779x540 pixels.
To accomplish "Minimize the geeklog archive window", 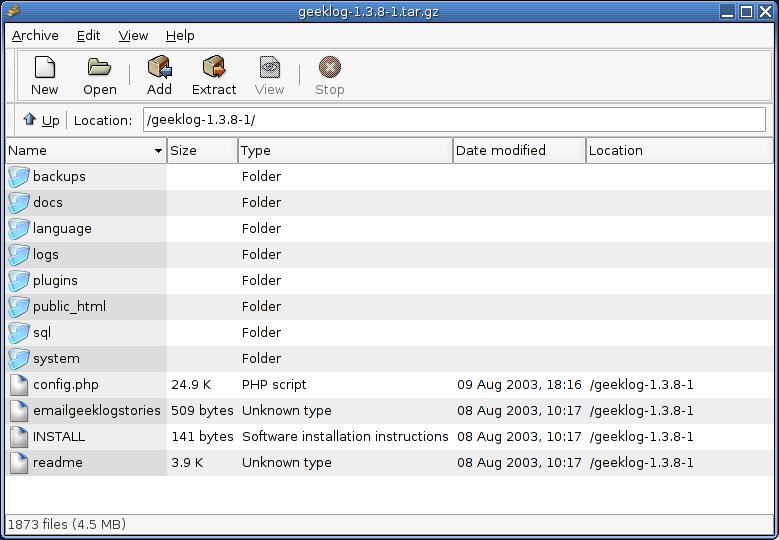I will click(x=727, y=11).
